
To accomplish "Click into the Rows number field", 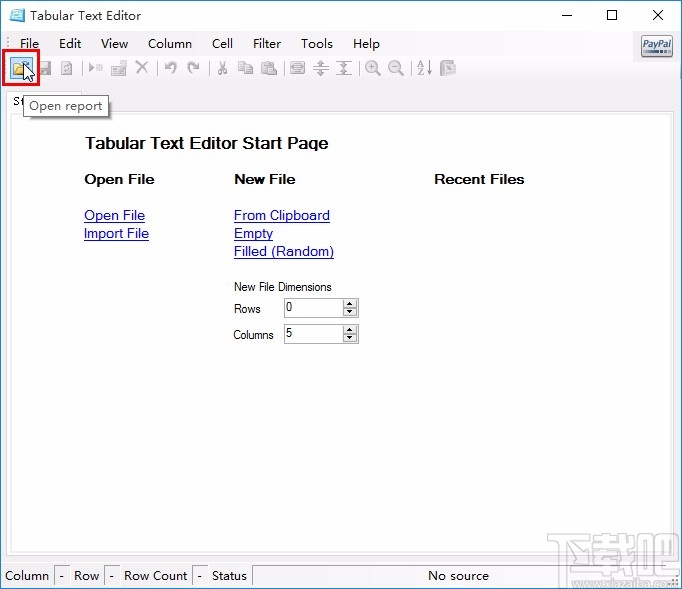I will (313, 308).
